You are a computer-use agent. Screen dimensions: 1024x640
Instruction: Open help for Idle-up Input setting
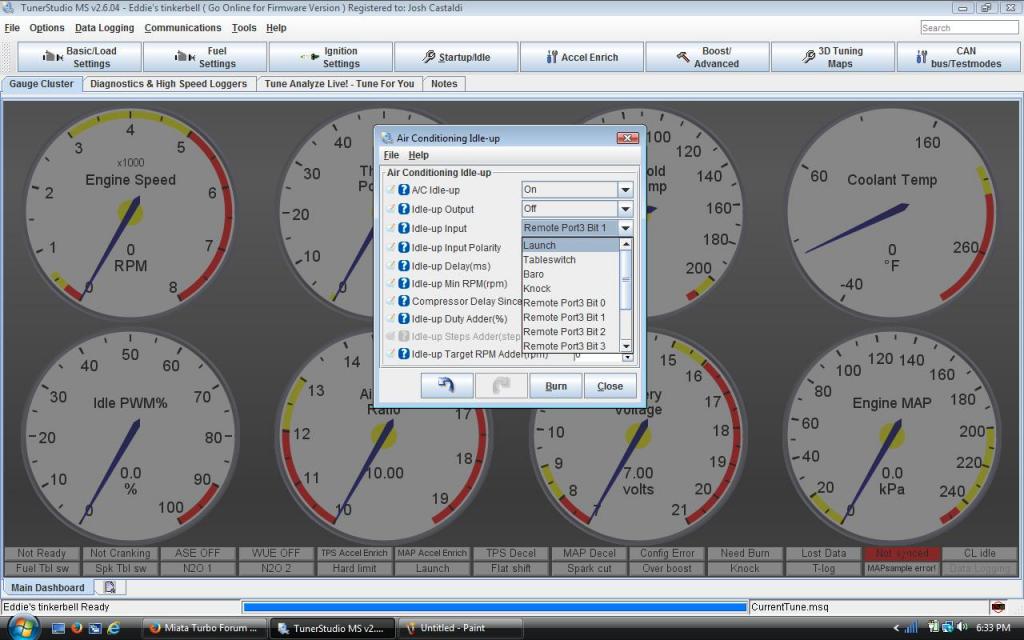404,229
